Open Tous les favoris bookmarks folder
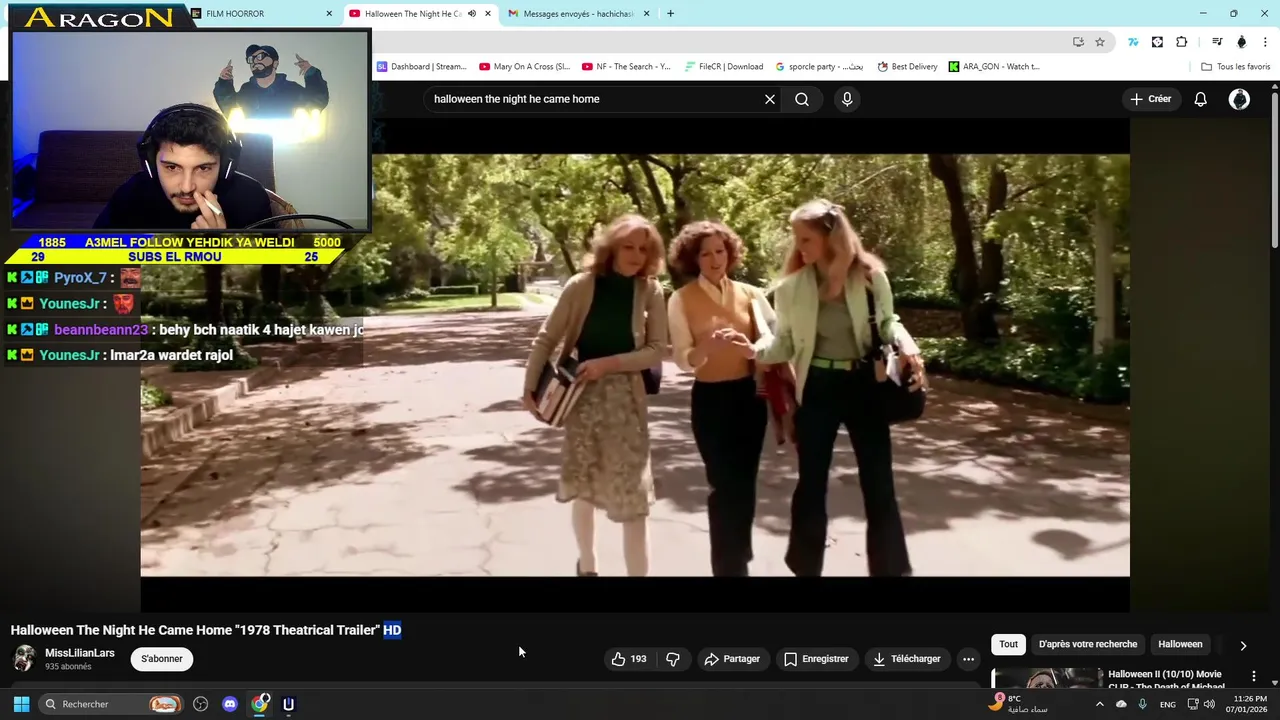 click(1236, 67)
